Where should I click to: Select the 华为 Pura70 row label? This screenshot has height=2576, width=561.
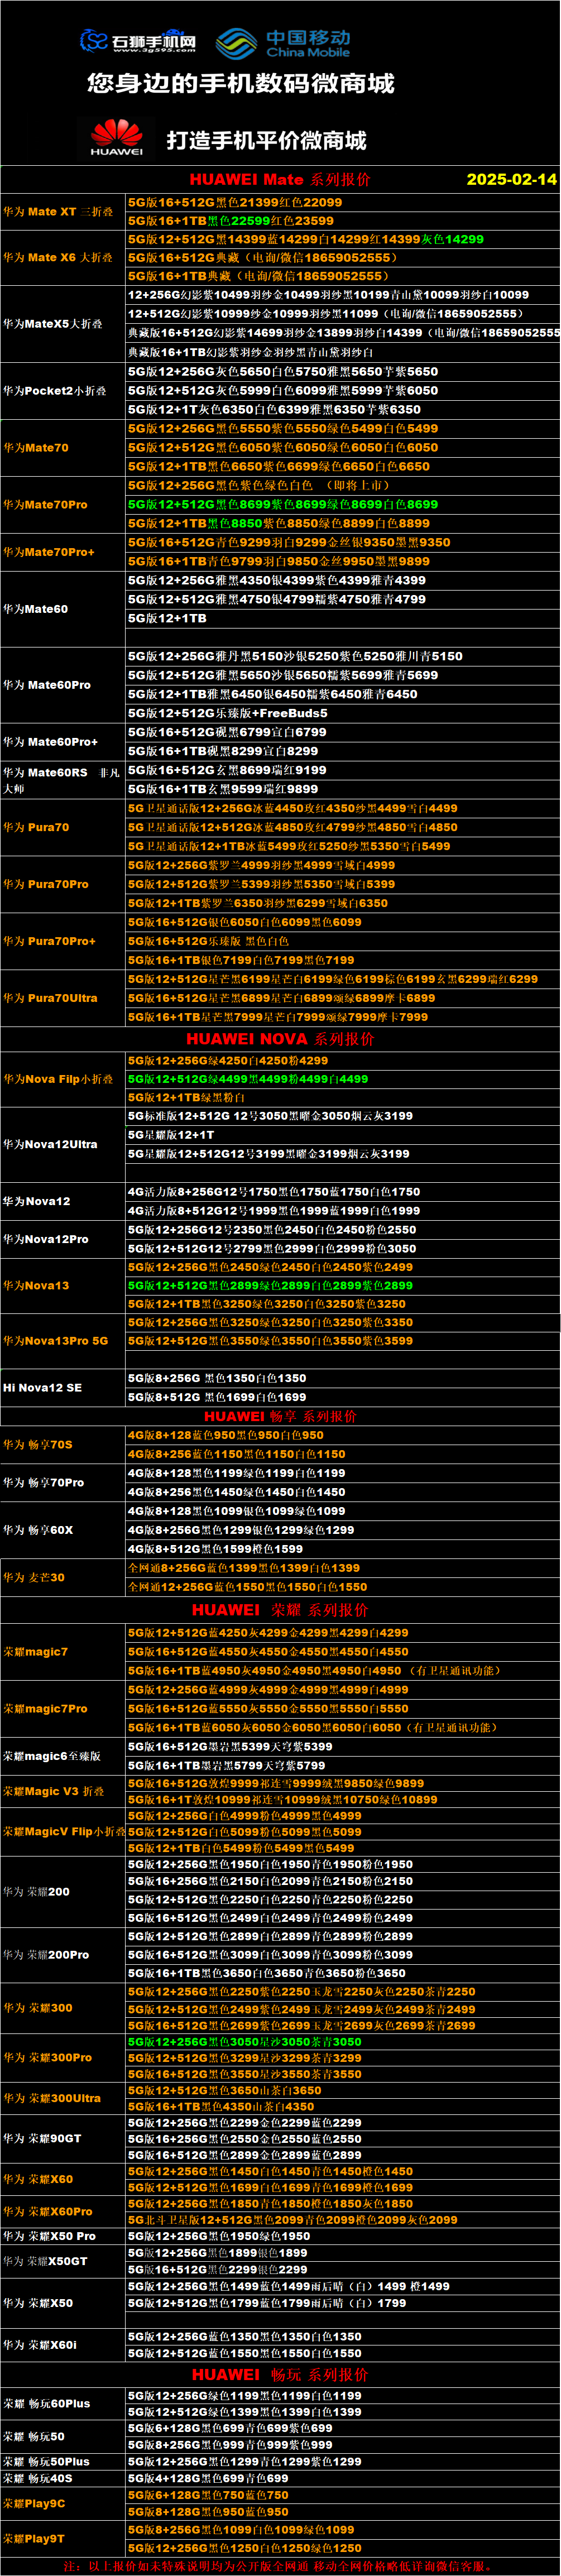[36, 827]
